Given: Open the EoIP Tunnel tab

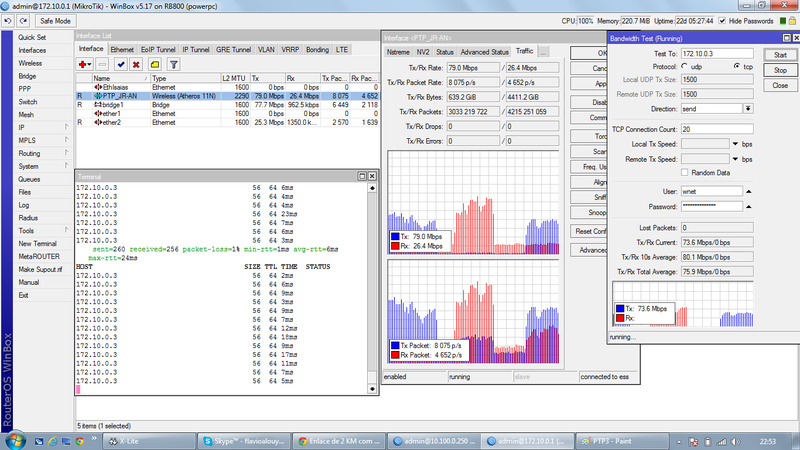Looking at the screenshot, I should coord(158,49).
